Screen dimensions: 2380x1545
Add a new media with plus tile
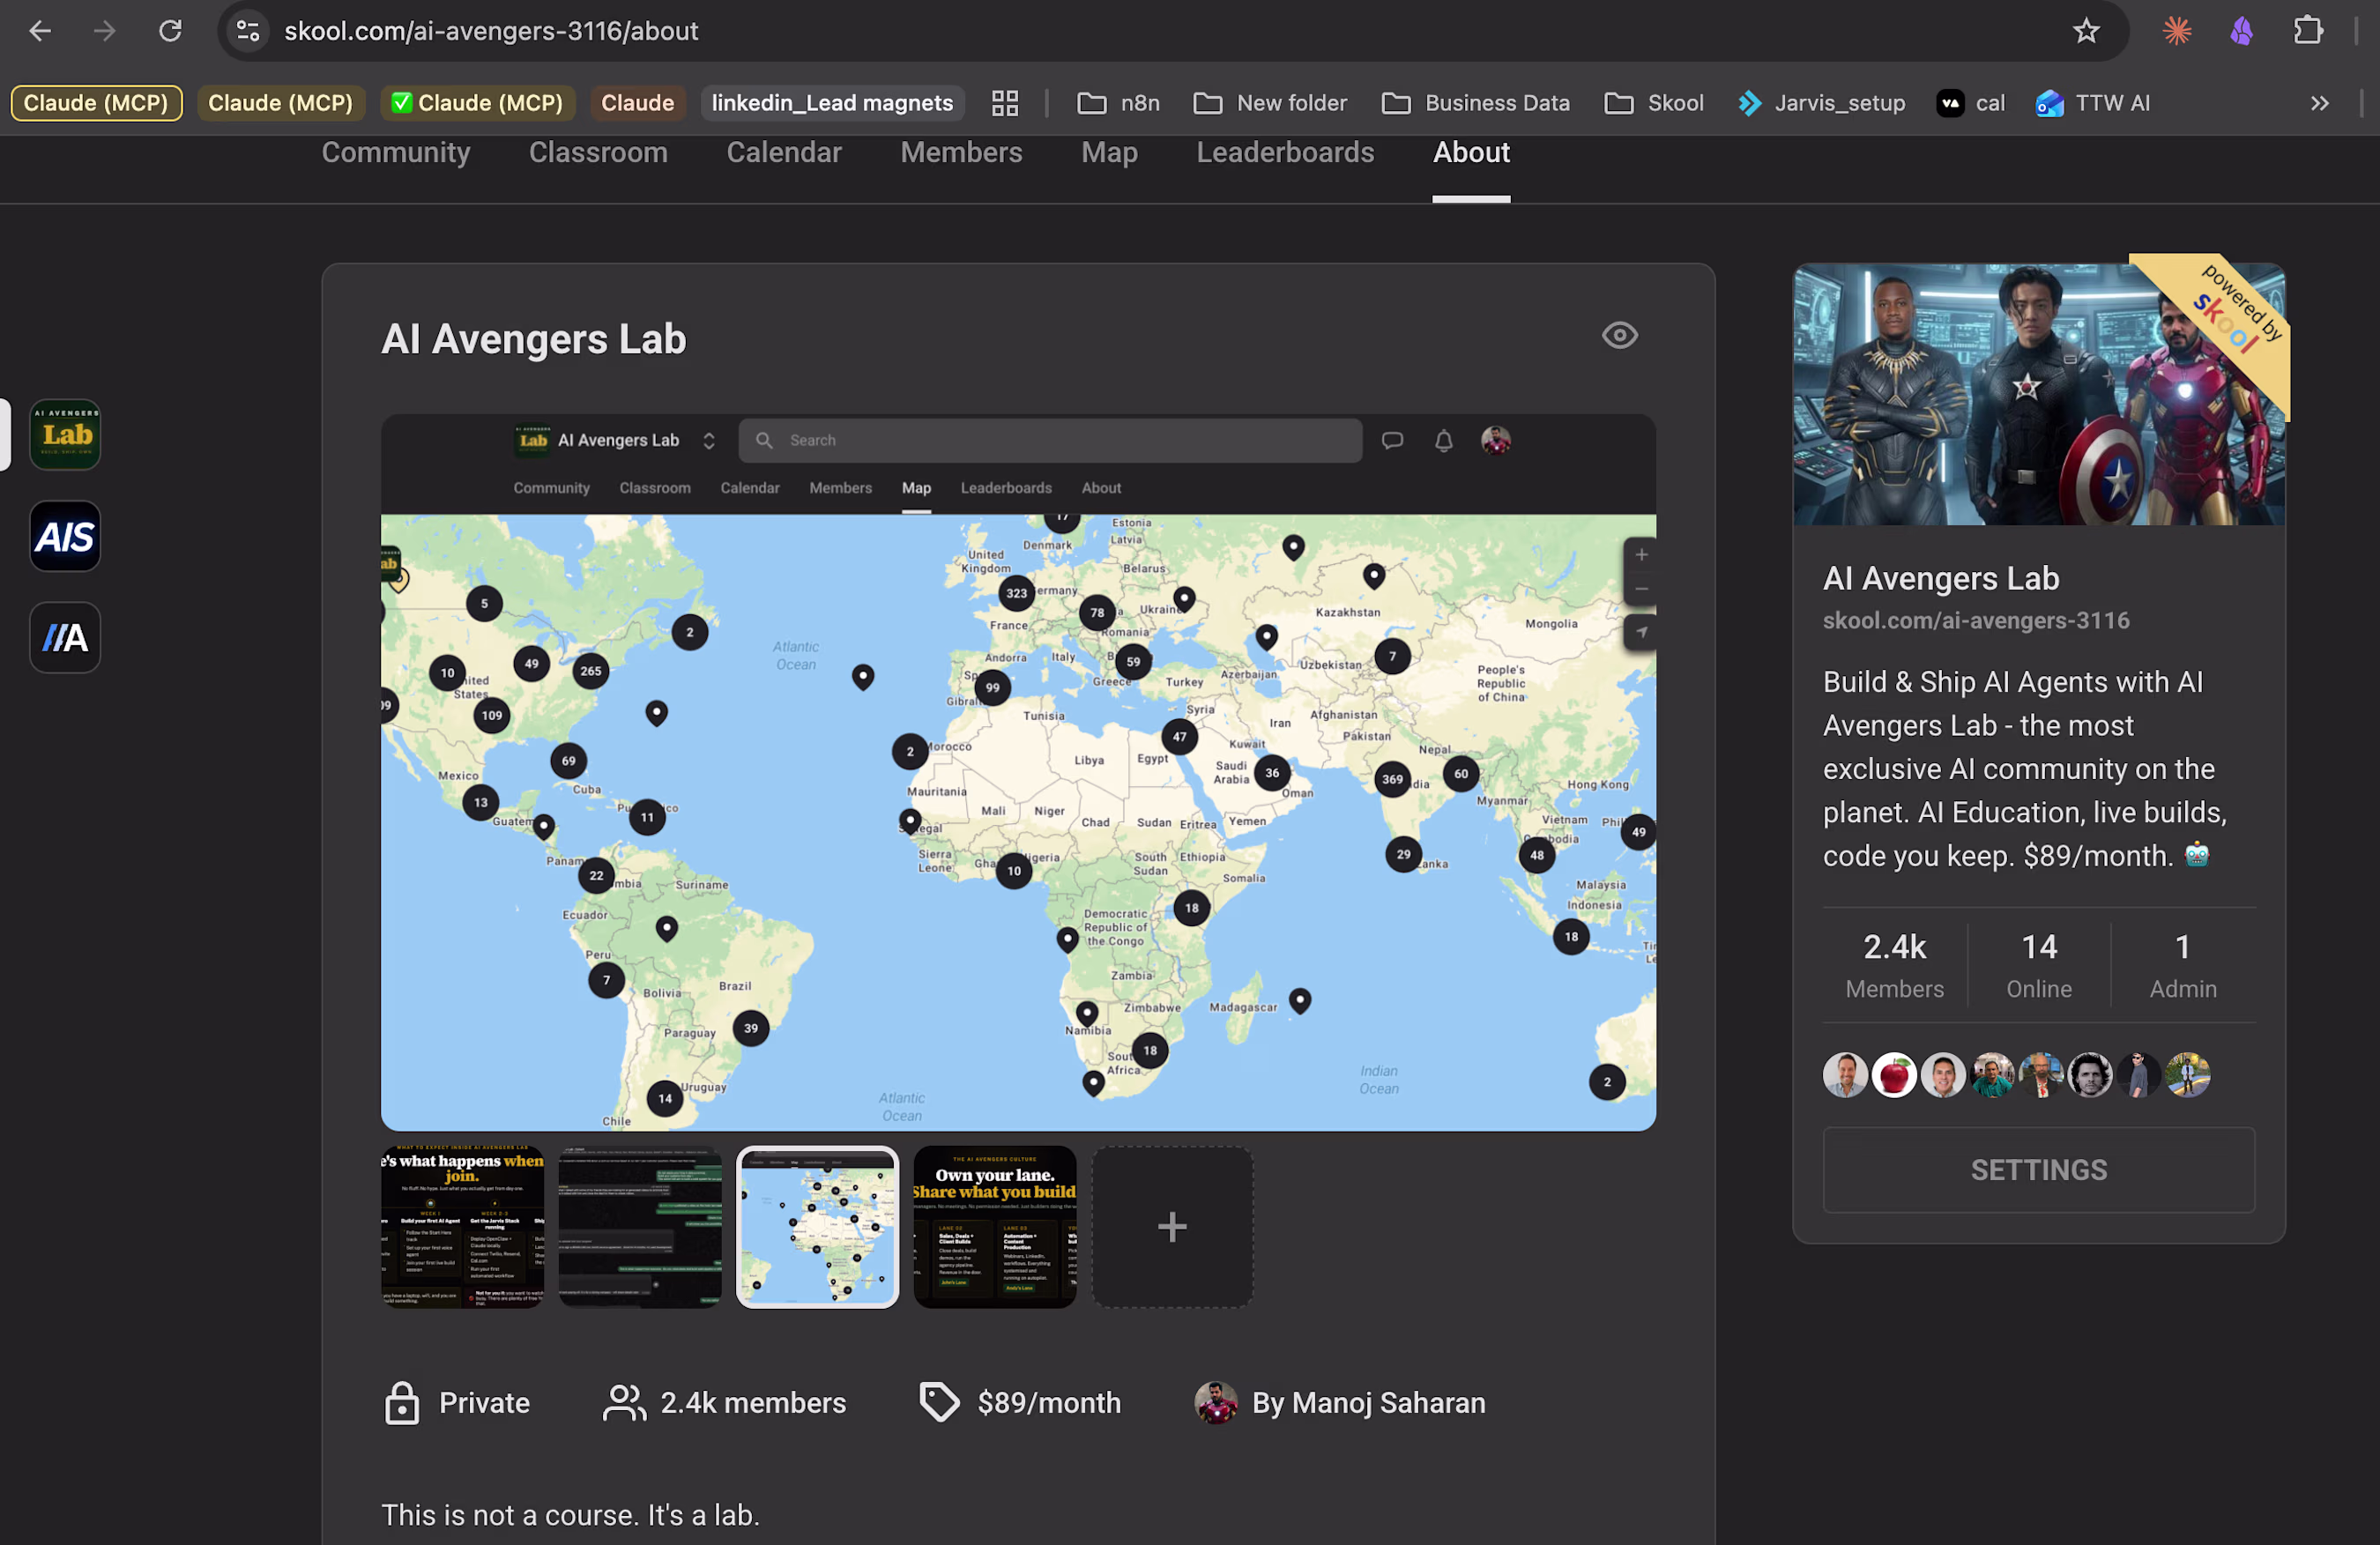click(1171, 1226)
